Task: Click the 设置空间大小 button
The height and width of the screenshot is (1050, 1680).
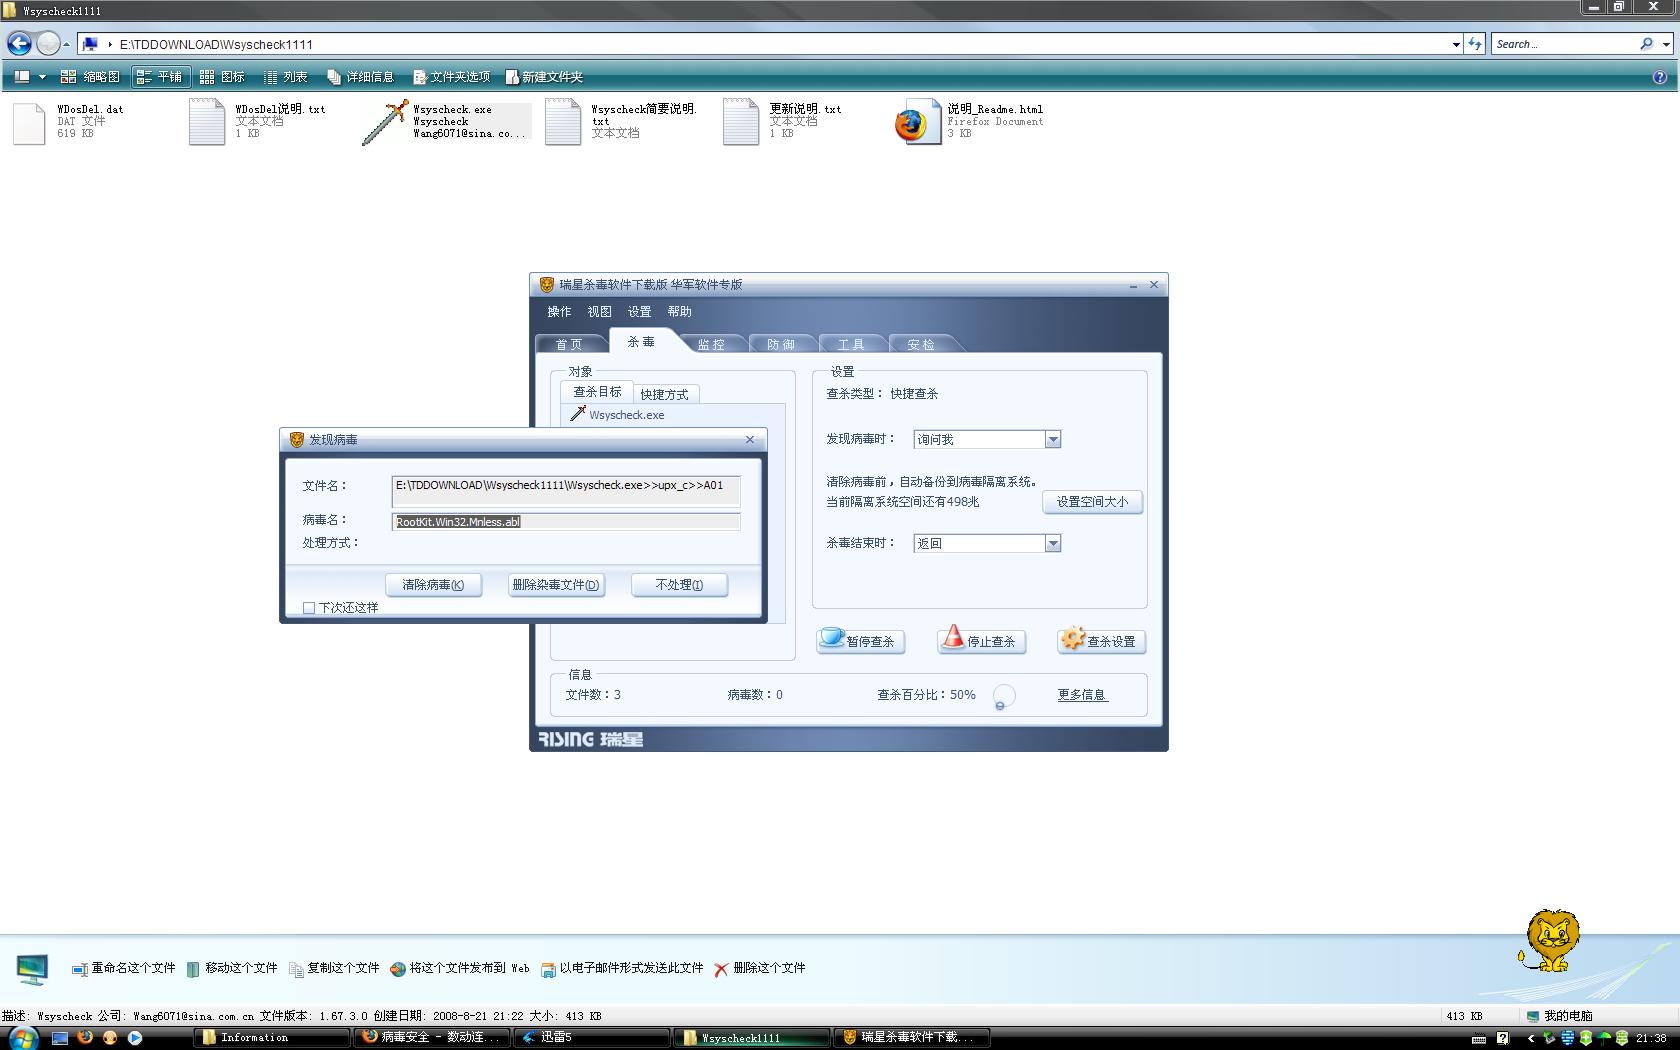Action: 1092,502
